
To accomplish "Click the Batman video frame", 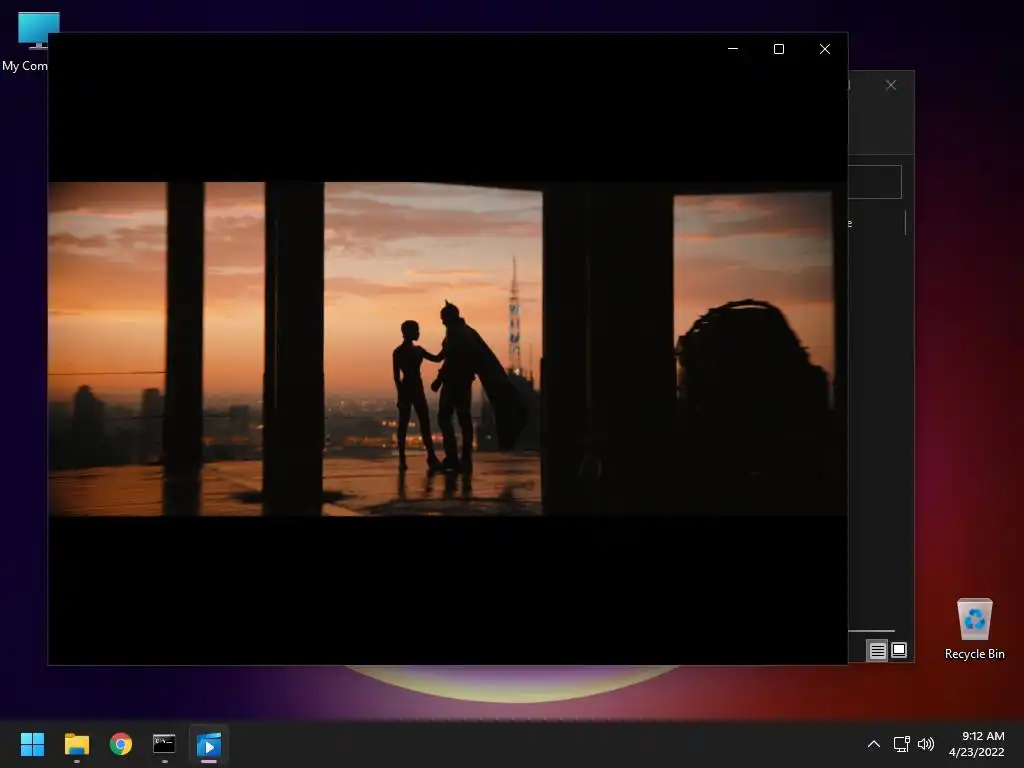I will click(x=447, y=349).
